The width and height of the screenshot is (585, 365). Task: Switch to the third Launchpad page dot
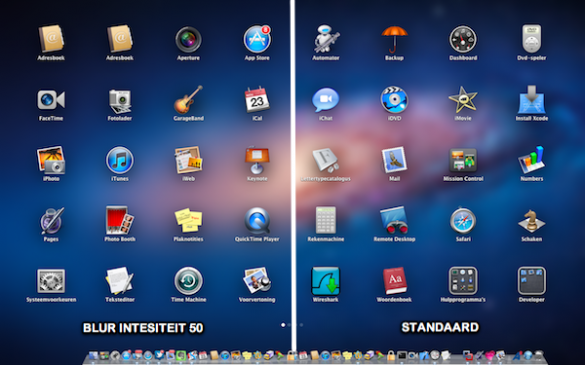click(x=301, y=325)
